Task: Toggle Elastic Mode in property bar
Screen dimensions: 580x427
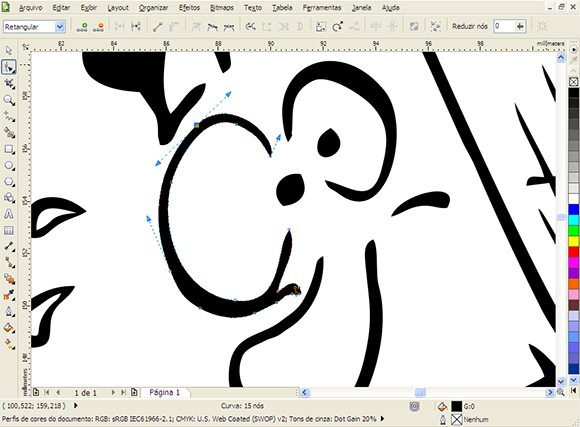Action: [414, 26]
